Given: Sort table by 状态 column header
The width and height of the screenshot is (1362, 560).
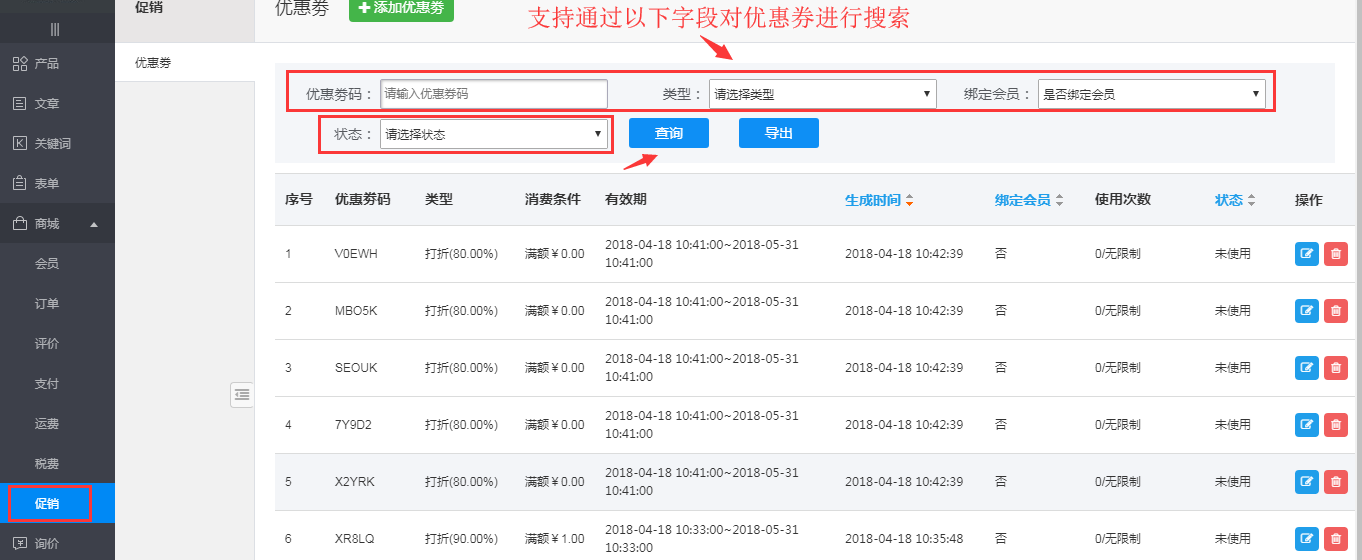Looking at the screenshot, I should (x=1234, y=200).
